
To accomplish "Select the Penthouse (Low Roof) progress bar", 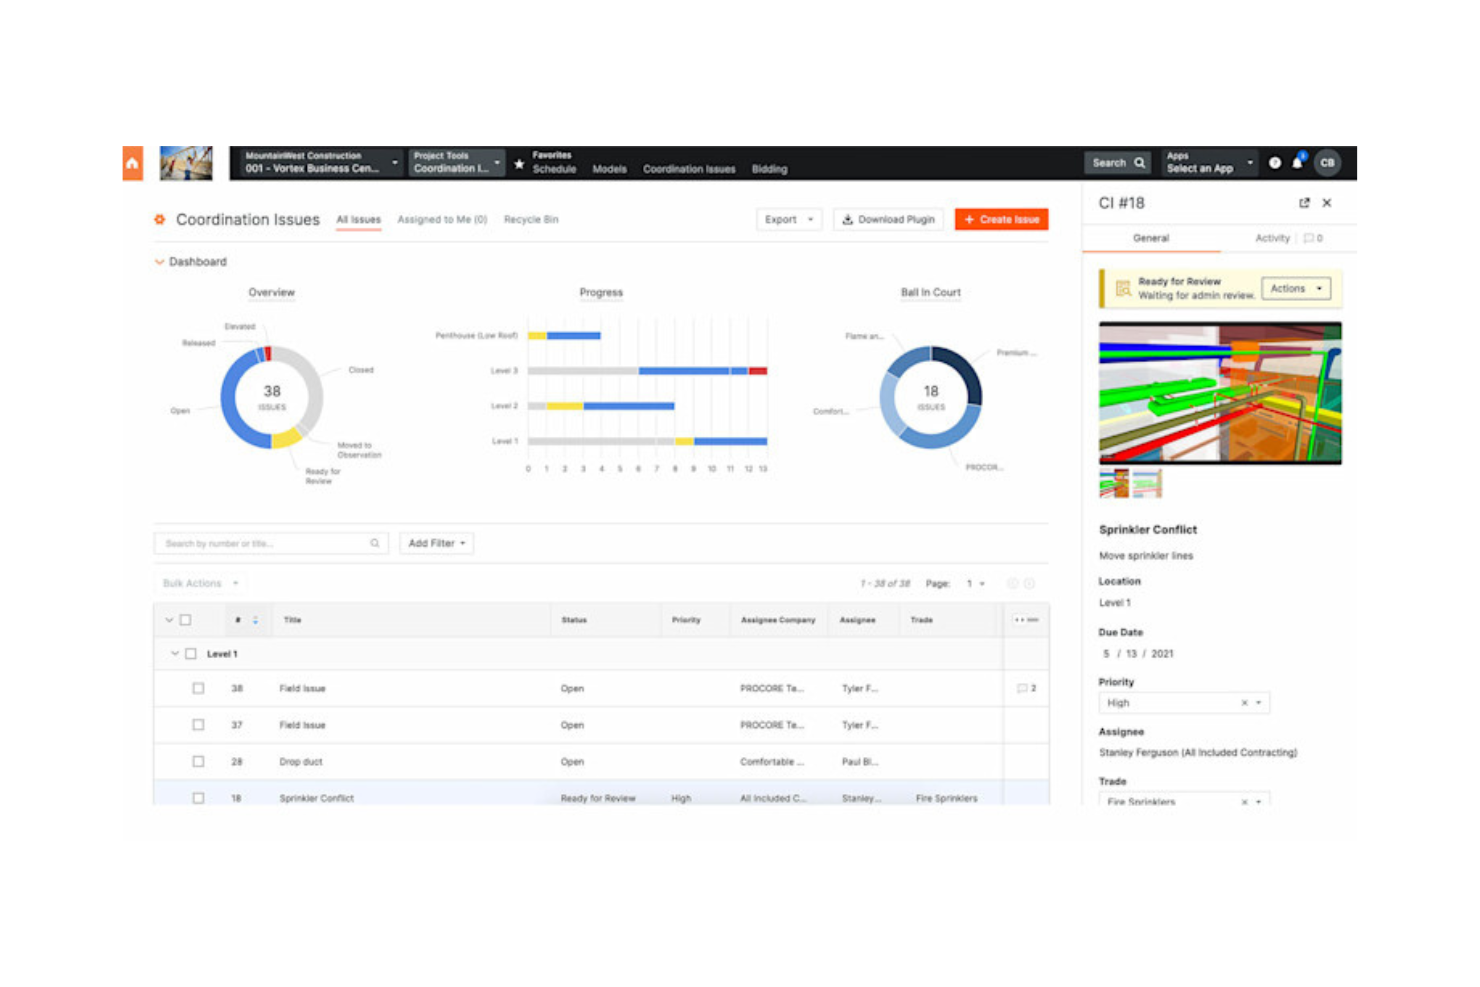I will tap(564, 336).
